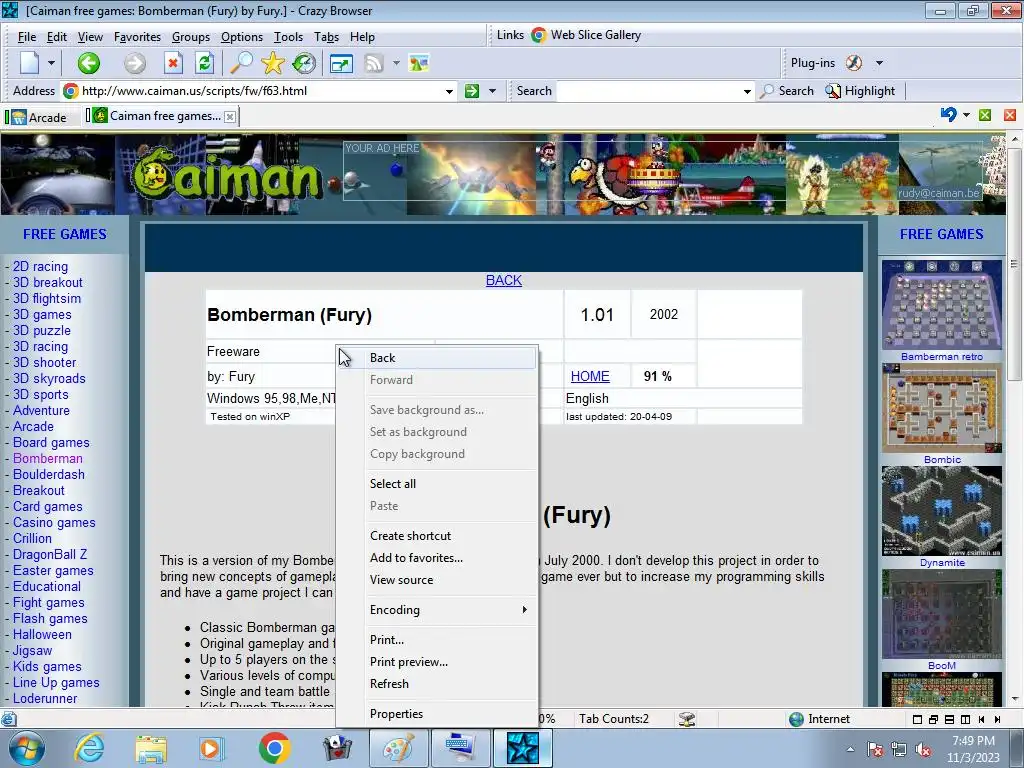Click the grey Forward arrow toolbar button

[x=135, y=63]
